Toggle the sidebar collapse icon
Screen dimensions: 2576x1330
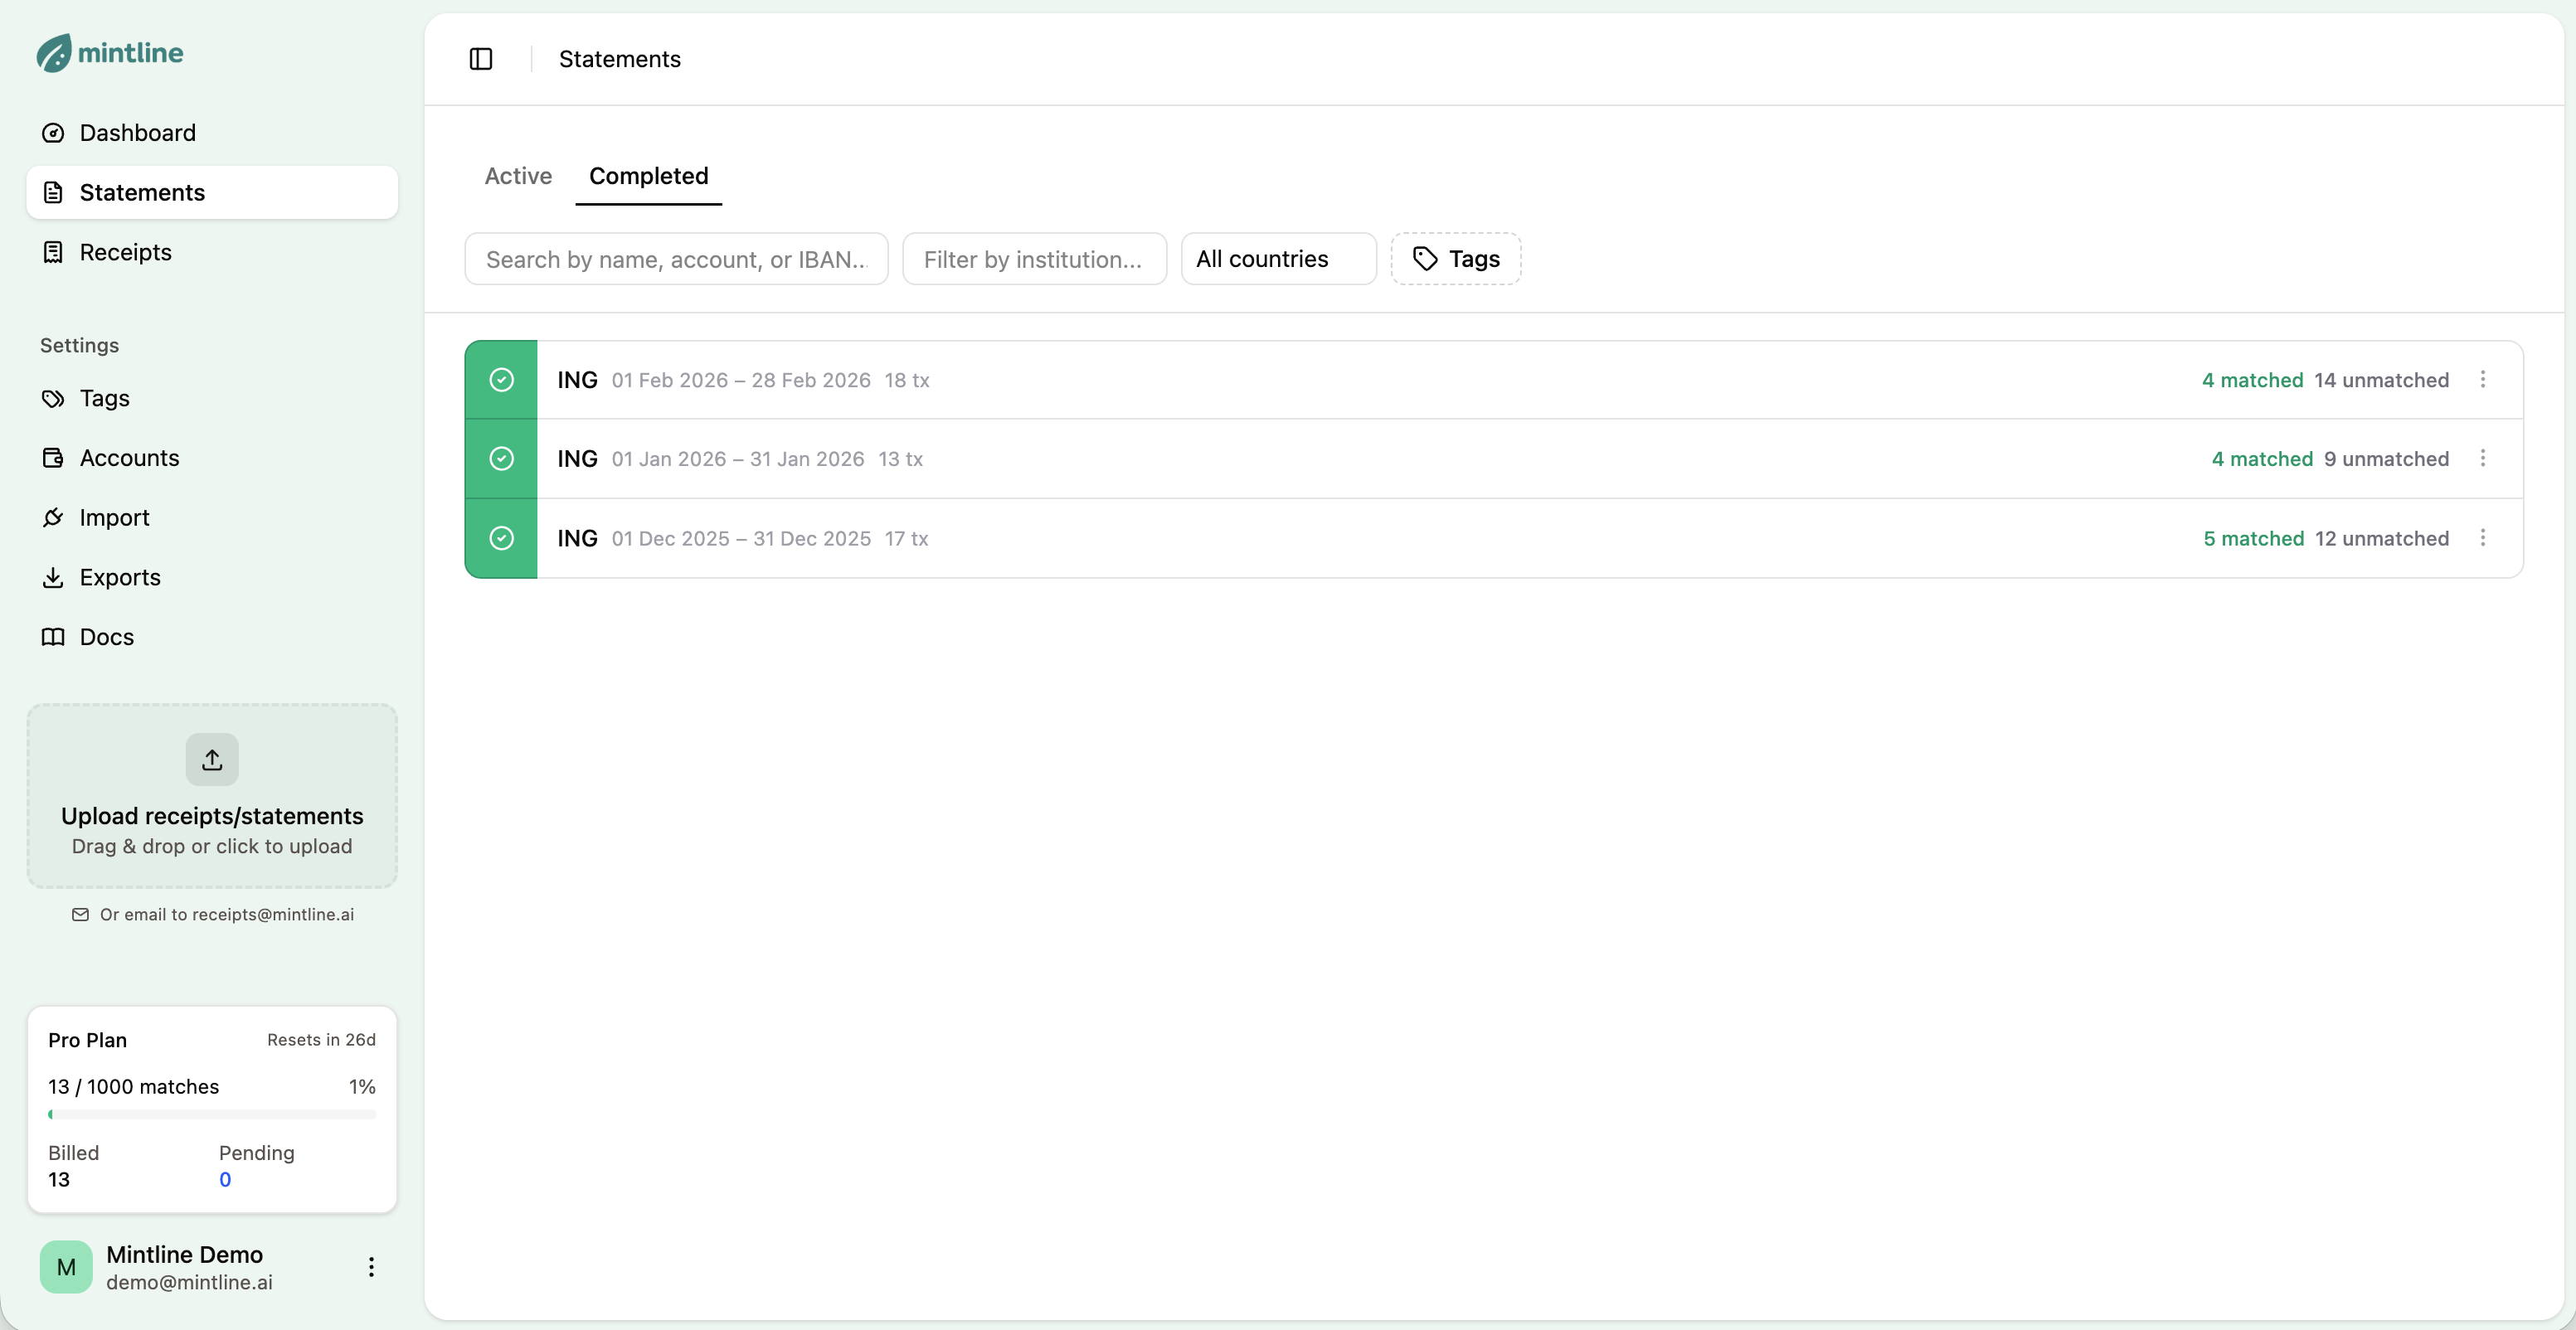(481, 59)
